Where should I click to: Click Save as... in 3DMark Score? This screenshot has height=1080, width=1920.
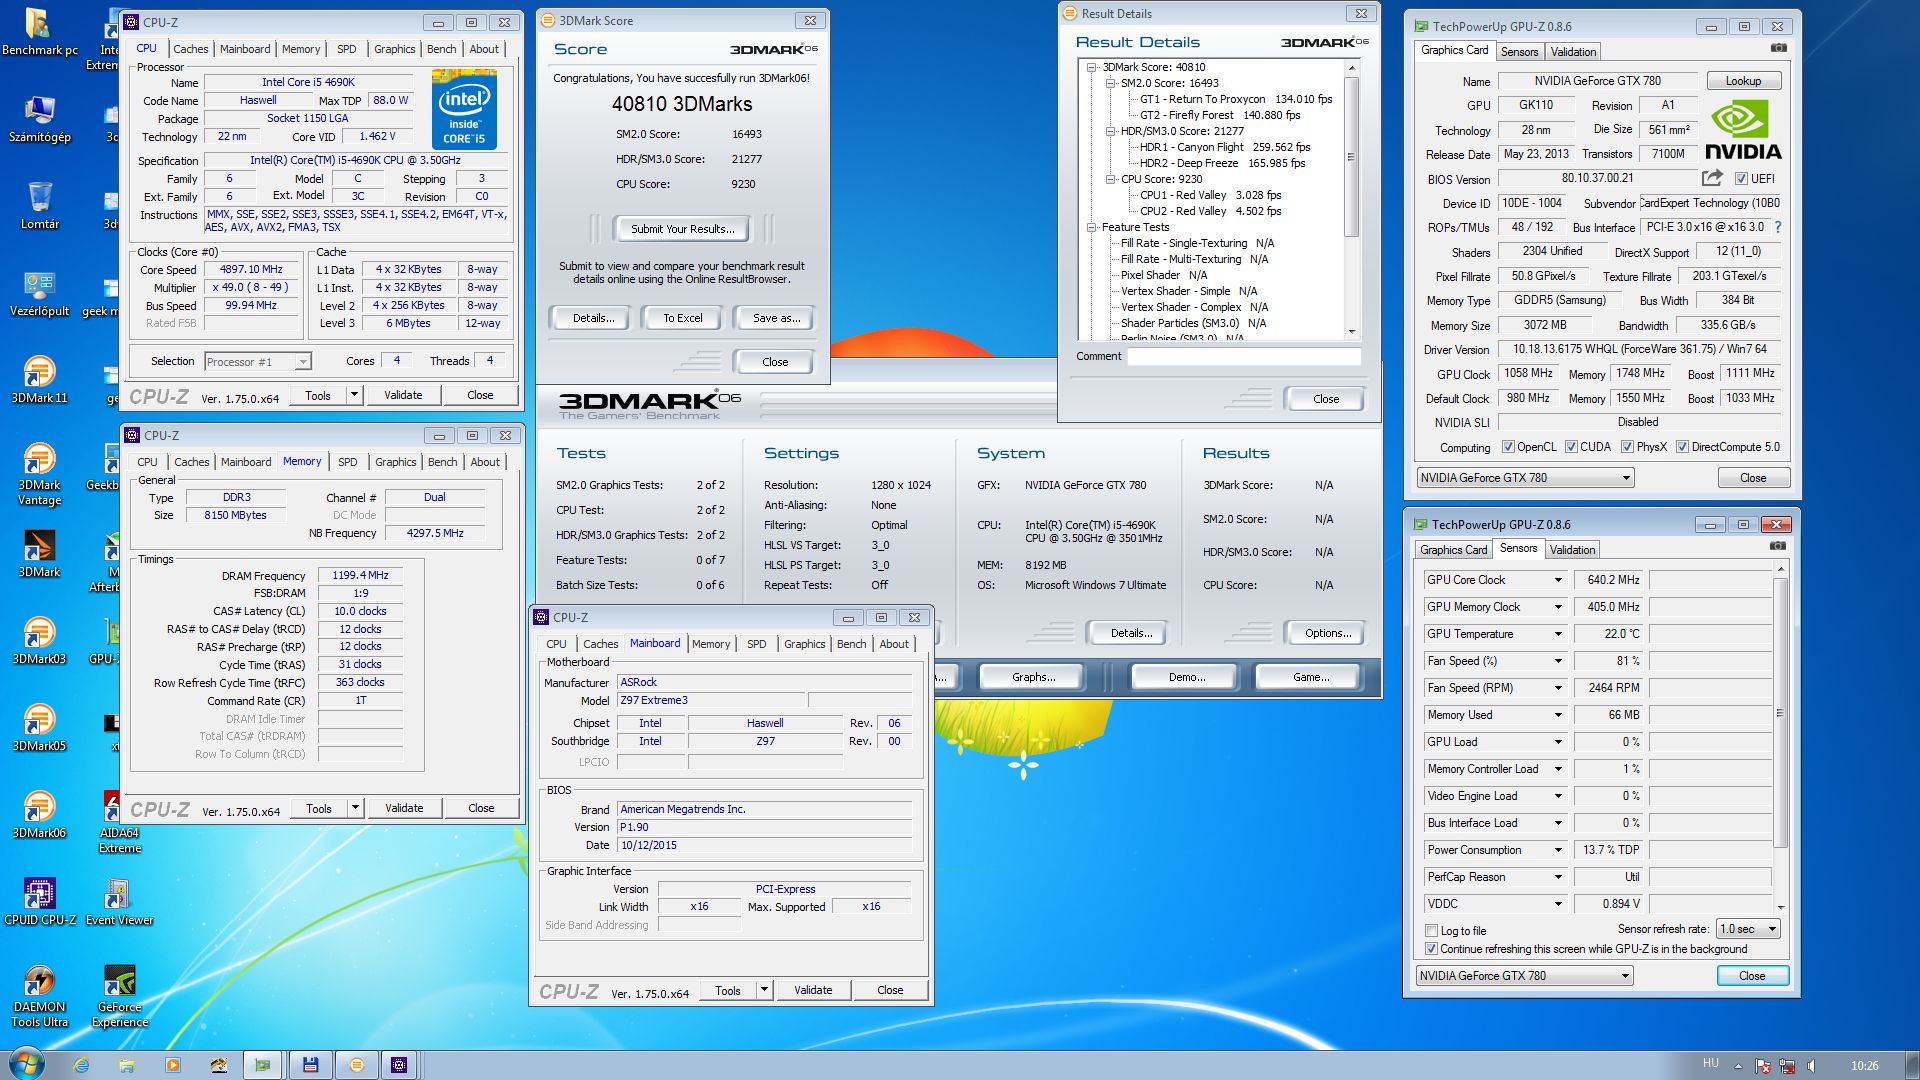[776, 318]
